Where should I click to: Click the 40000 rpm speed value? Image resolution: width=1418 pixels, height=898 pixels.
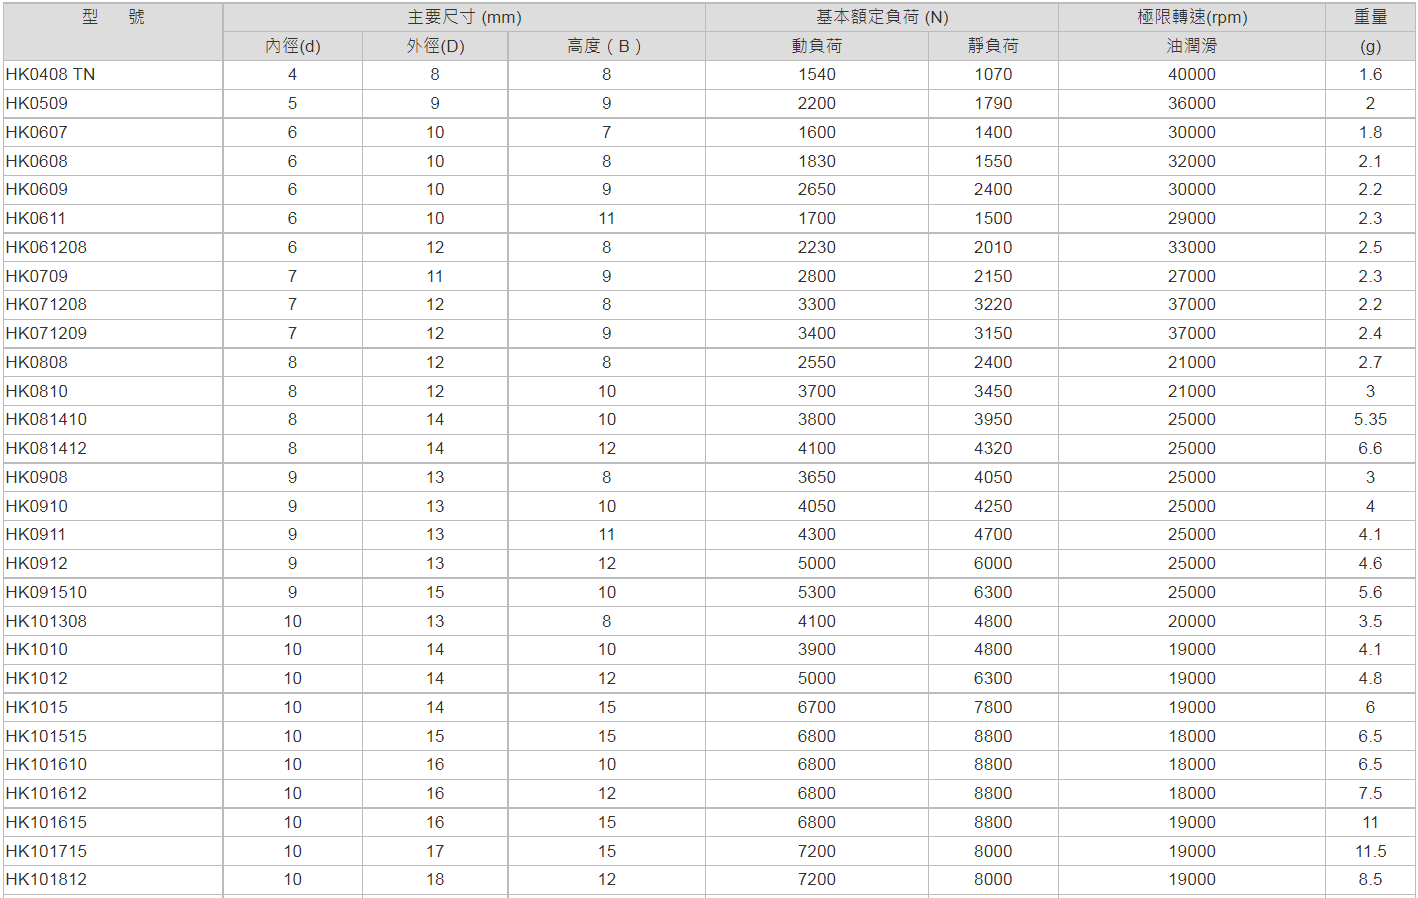click(1192, 75)
